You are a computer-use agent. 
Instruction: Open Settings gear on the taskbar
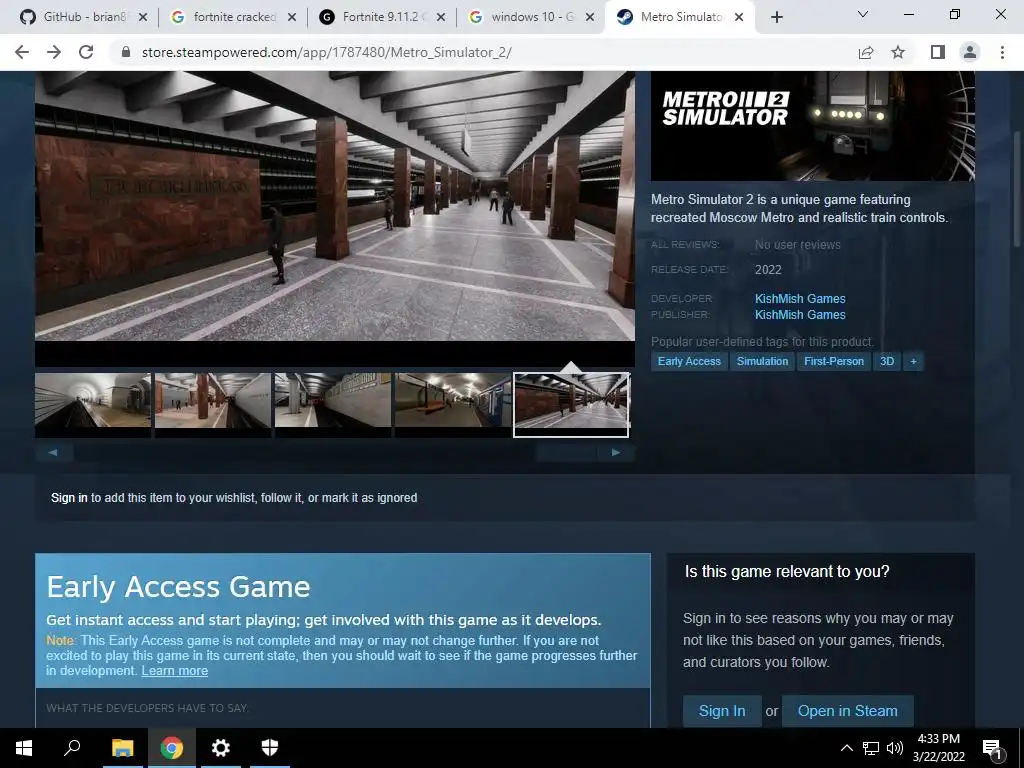tap(221, 748)
